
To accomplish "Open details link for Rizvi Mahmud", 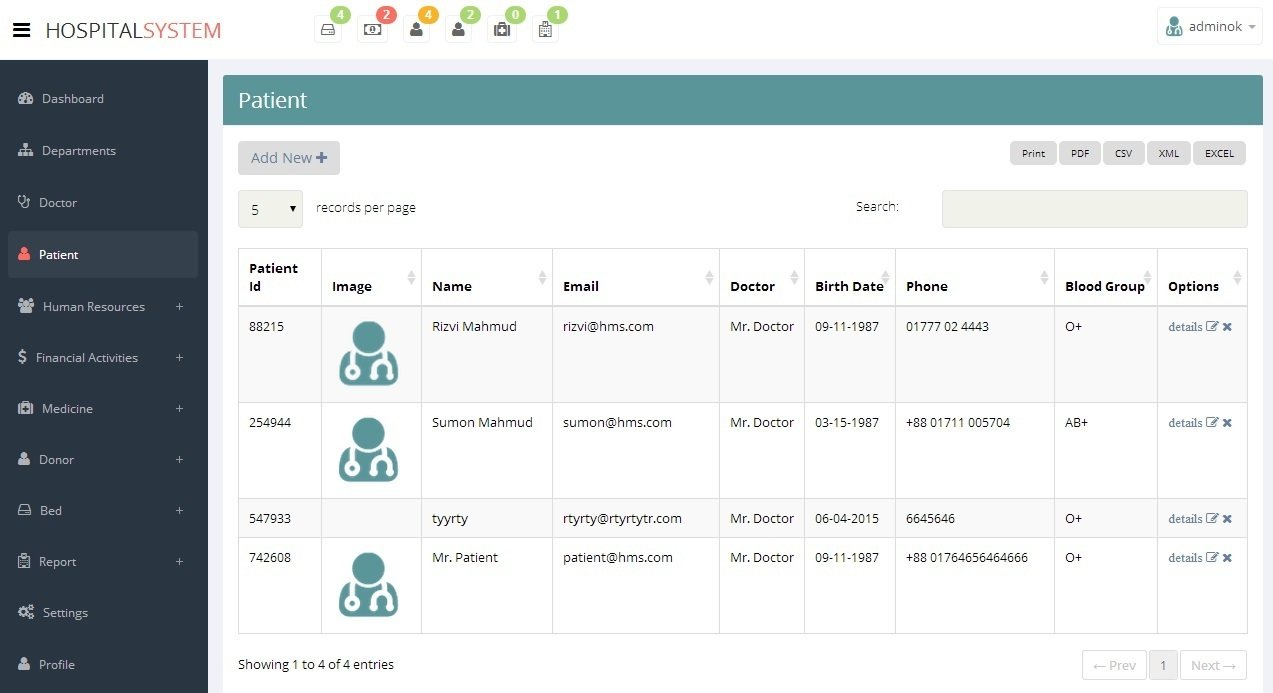I will coord(1185,327).
